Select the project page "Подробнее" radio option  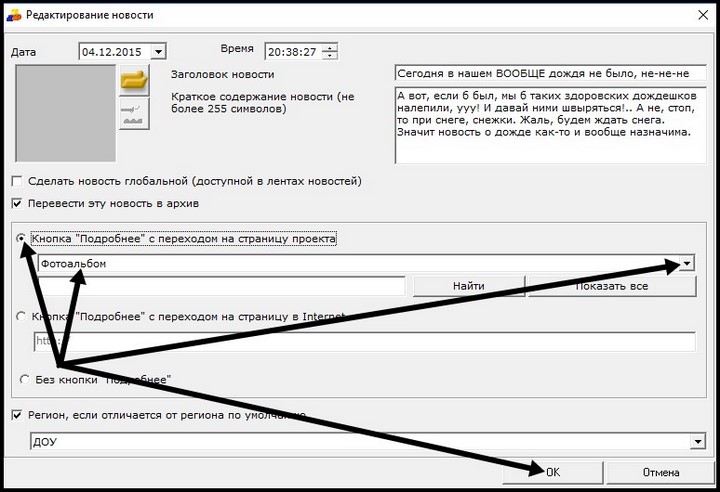point(23,239)
